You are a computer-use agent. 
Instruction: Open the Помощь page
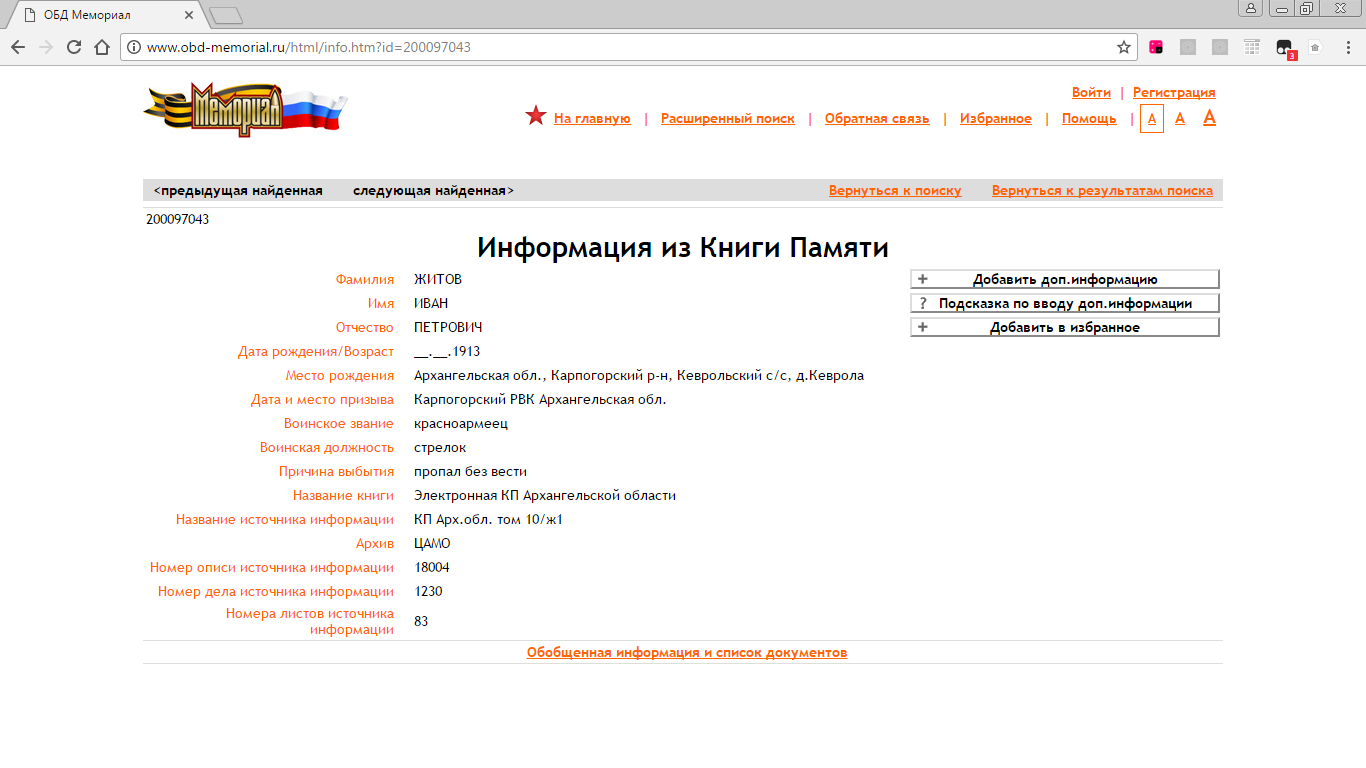tap(1089, 119)
